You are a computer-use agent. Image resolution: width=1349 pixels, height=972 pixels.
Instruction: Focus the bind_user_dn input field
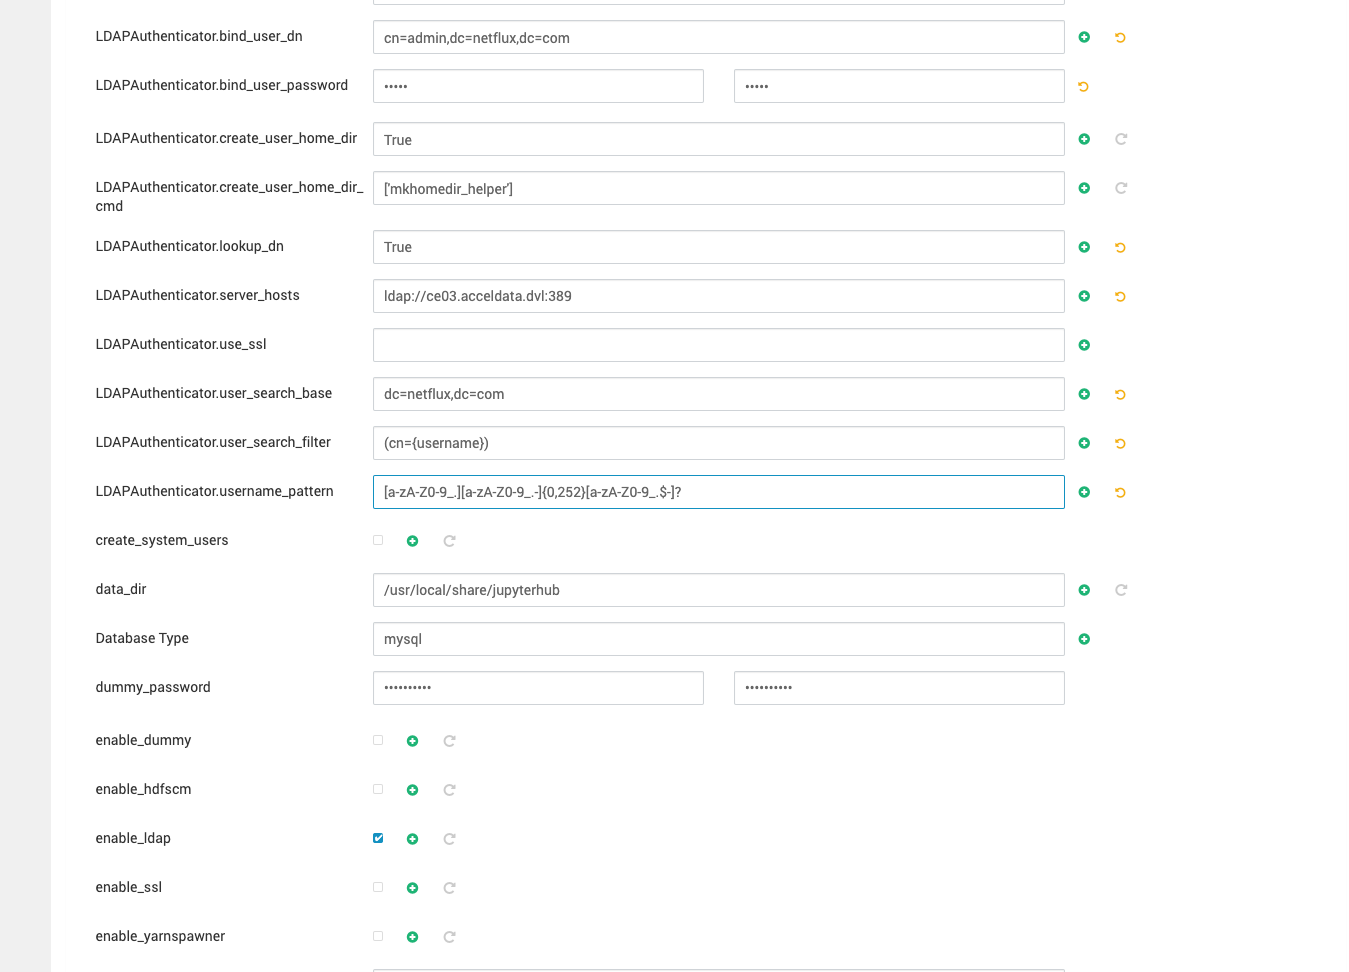click(x=718, y=37)
